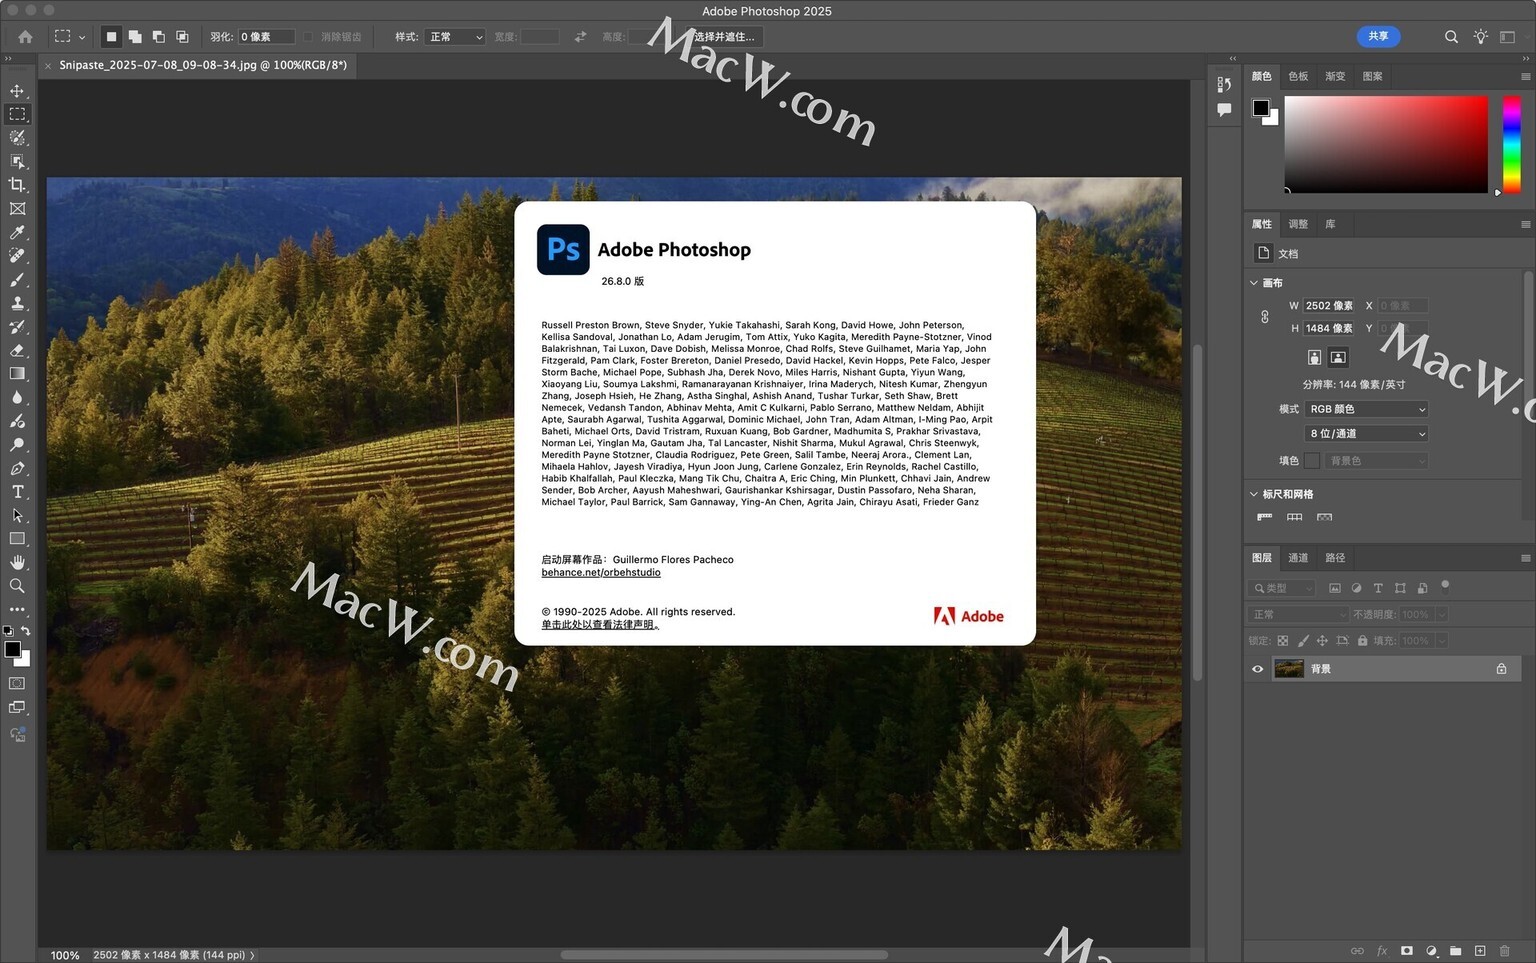Toggle lock transparent pixels

click(1282, 641)
